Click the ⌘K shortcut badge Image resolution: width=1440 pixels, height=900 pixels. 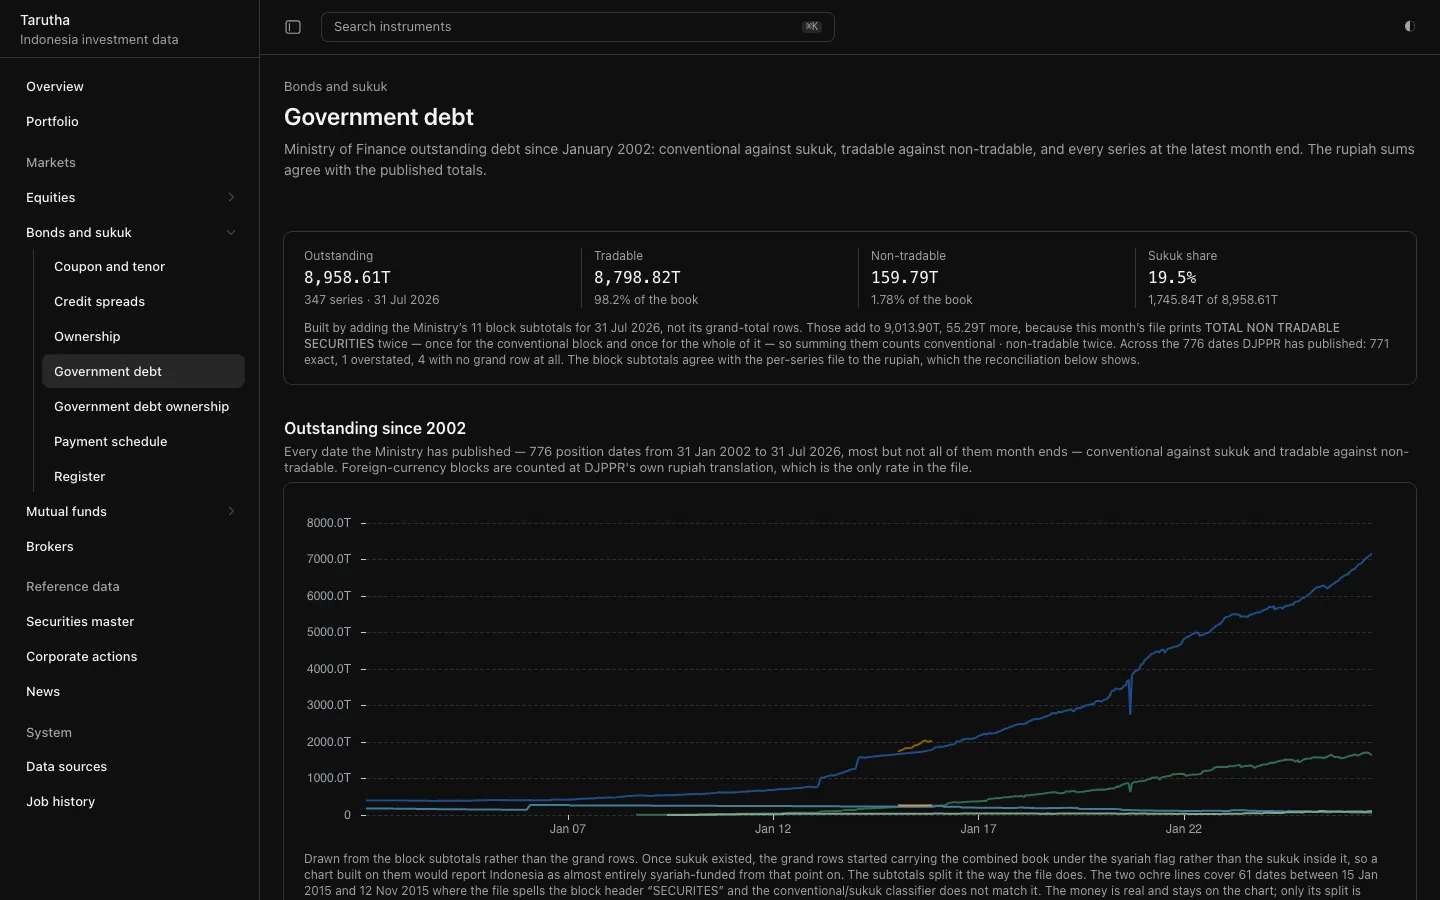[812, 27]
